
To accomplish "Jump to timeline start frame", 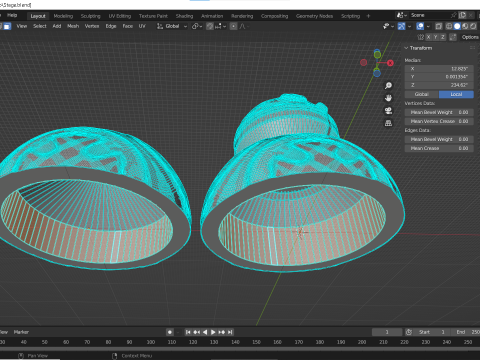I will 188,332.
